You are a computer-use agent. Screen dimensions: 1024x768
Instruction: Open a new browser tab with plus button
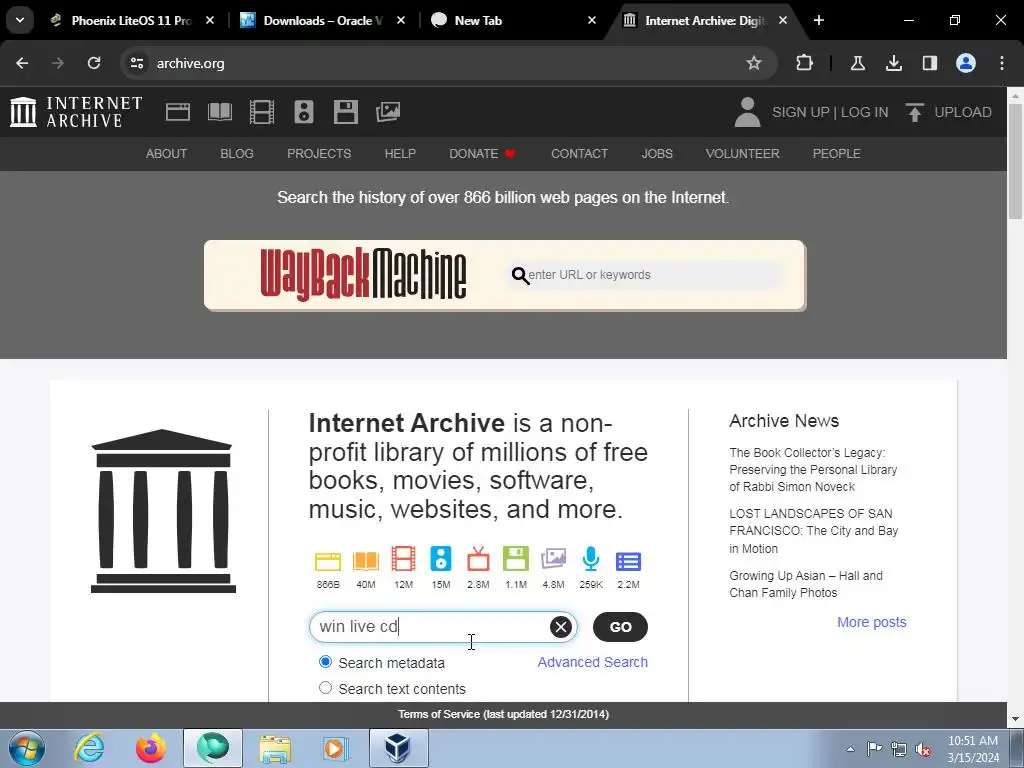pos(819,20)
